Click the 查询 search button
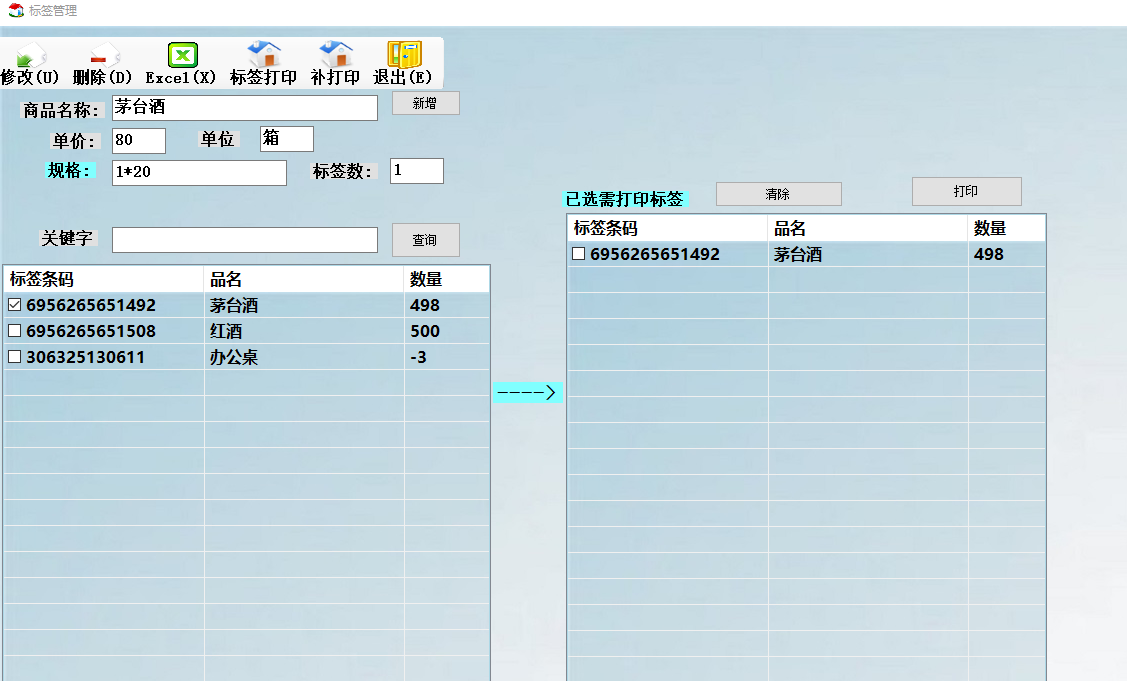The image size is (1127, 681). pyautogui.click(x=426, y=240)
